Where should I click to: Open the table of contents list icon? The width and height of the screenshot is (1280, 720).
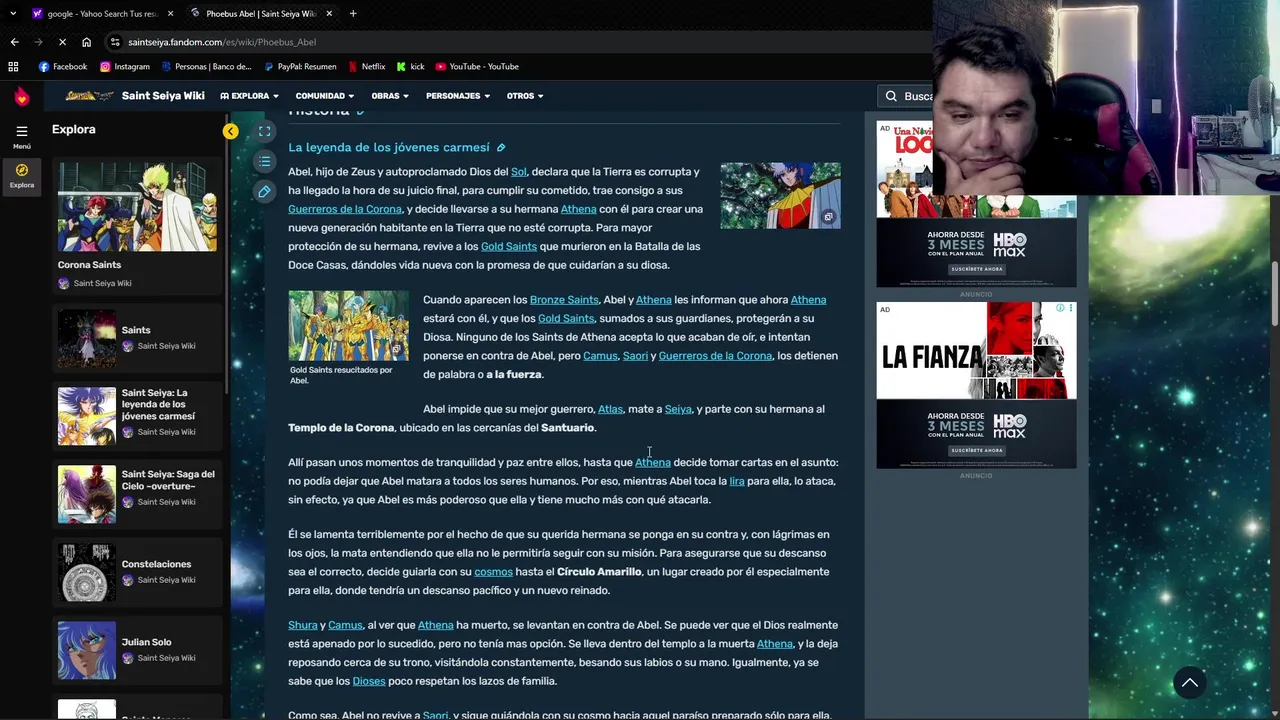tap(264, 161)
